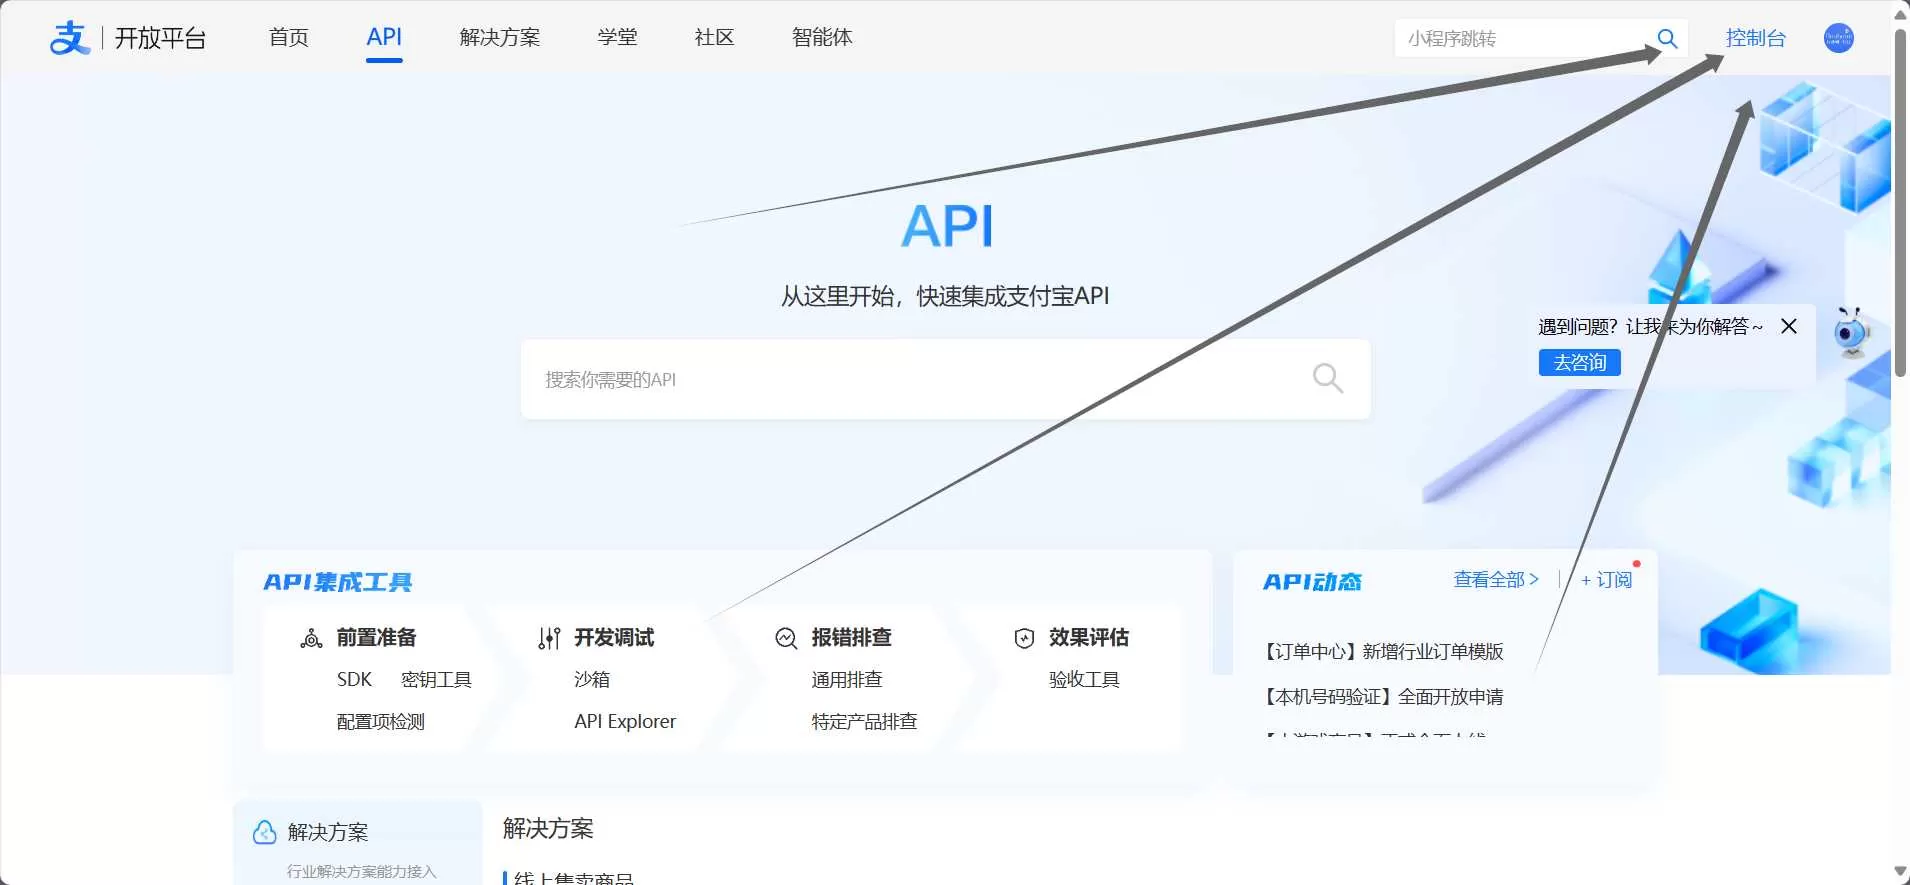Click the 前置准备 heading

point(376,637)
